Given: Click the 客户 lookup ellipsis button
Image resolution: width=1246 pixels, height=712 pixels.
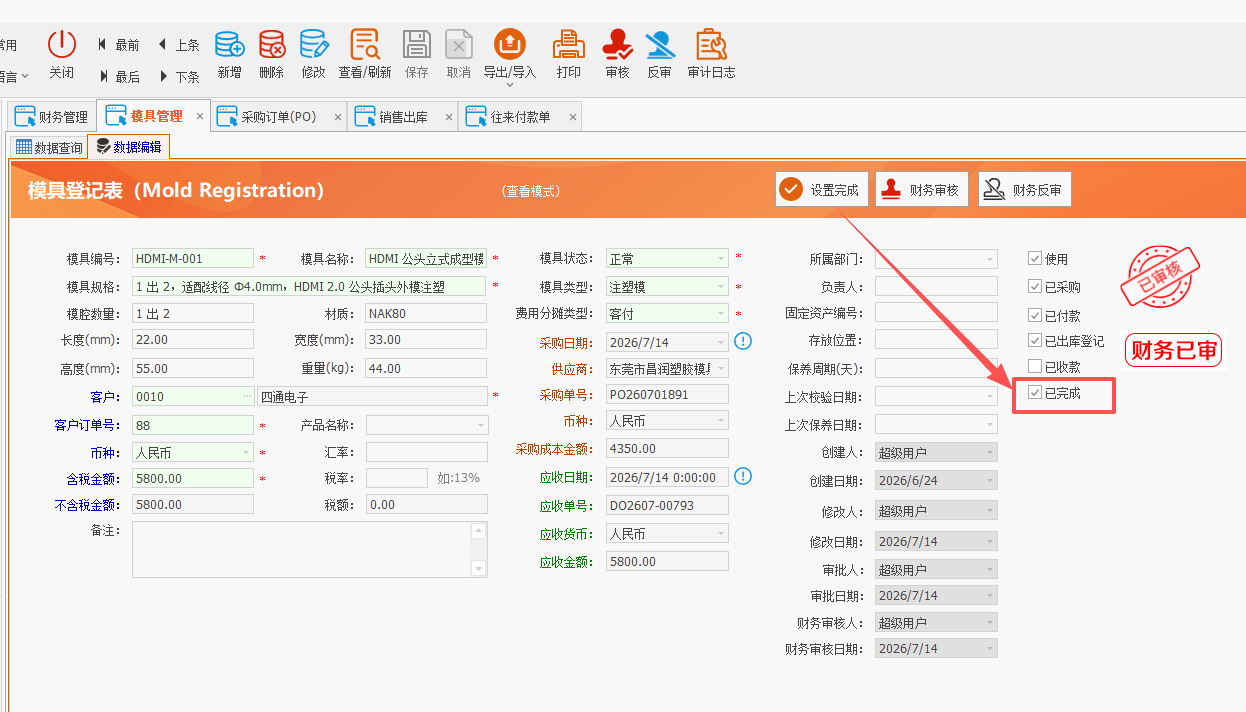Looking at the screenshot, I should tap(247, 397).
